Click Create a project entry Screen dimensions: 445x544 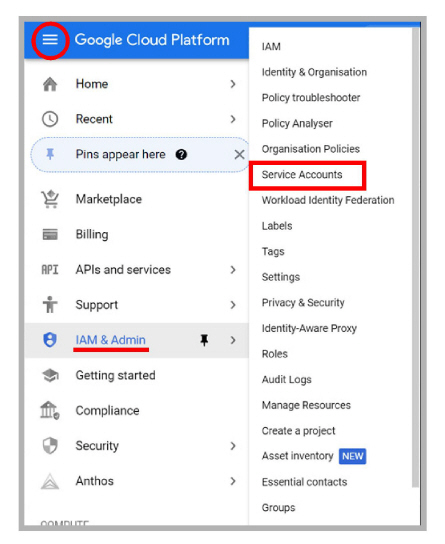[298, 431]
